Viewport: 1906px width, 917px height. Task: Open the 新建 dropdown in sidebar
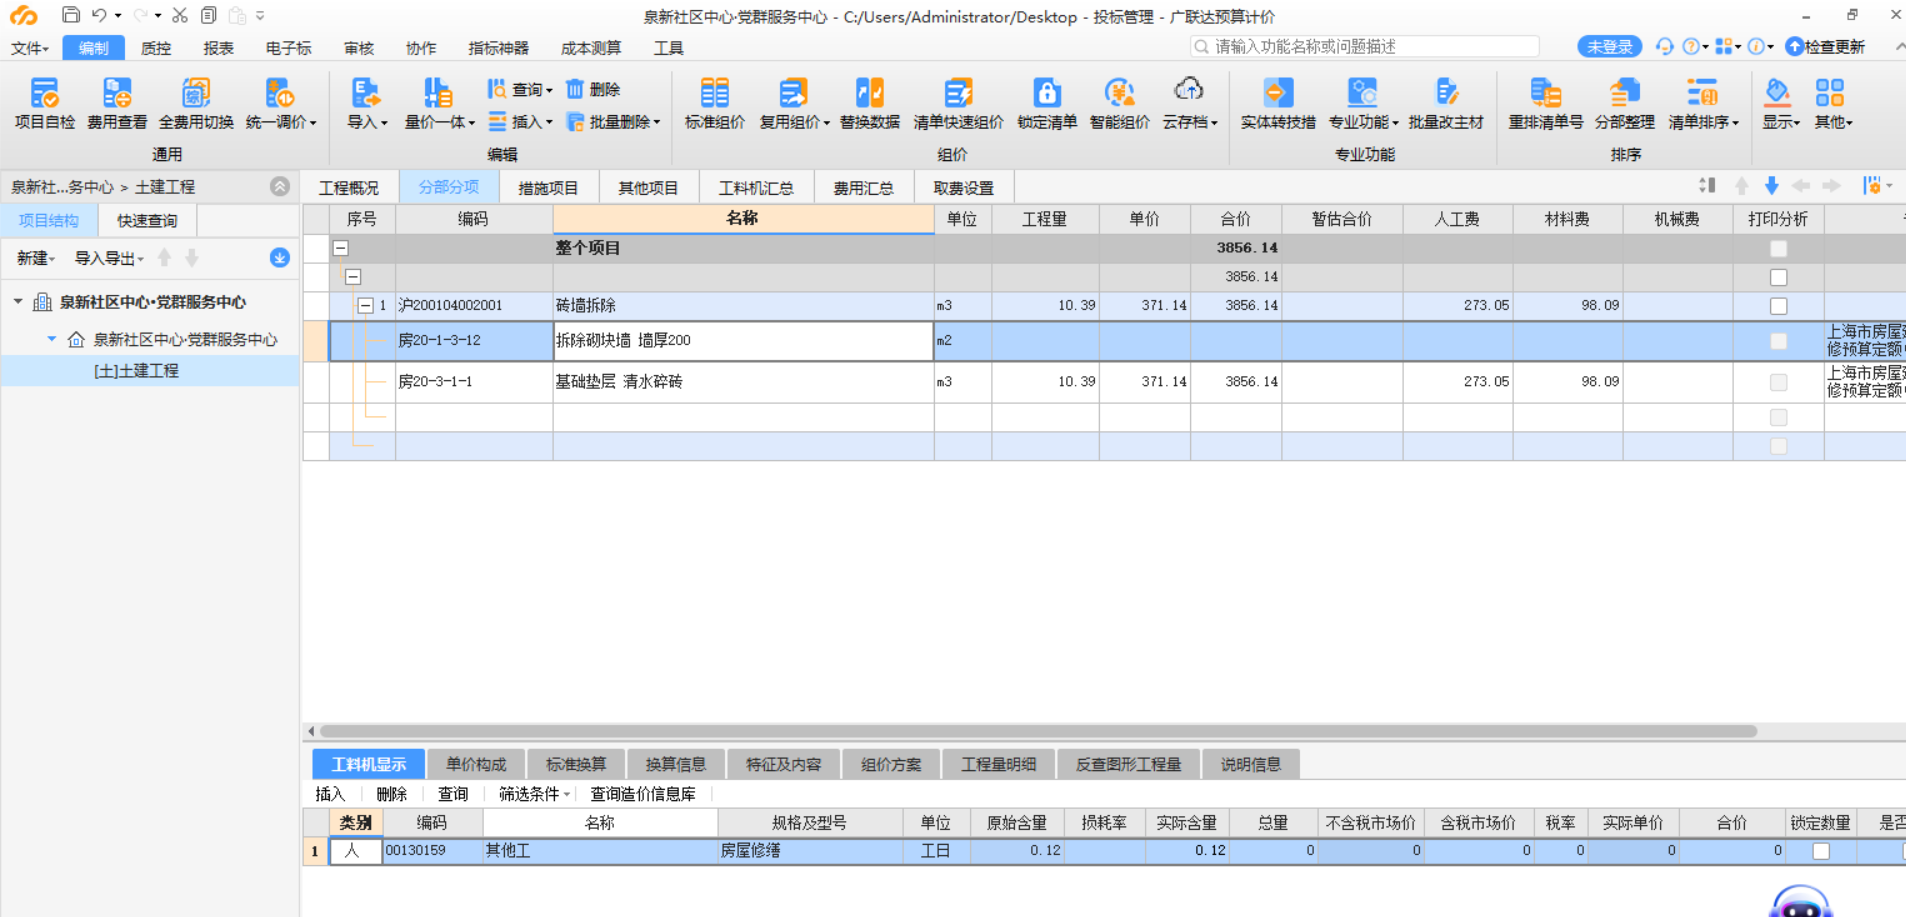coord(36,258)
